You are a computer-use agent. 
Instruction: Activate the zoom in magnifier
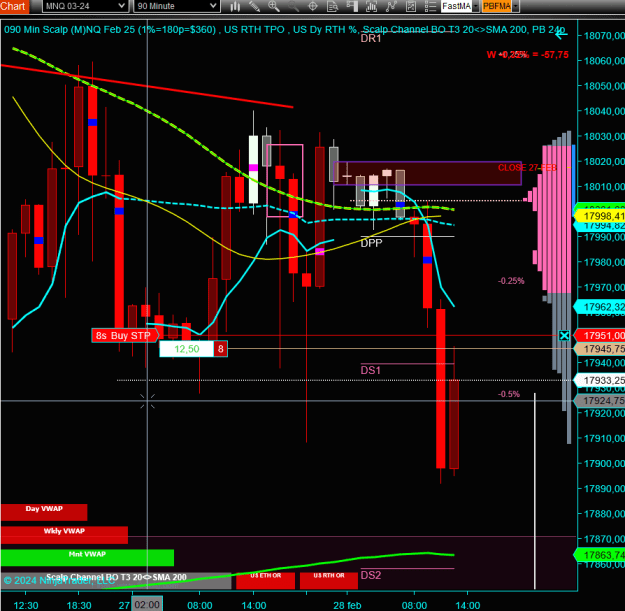(x=274, y=6)
